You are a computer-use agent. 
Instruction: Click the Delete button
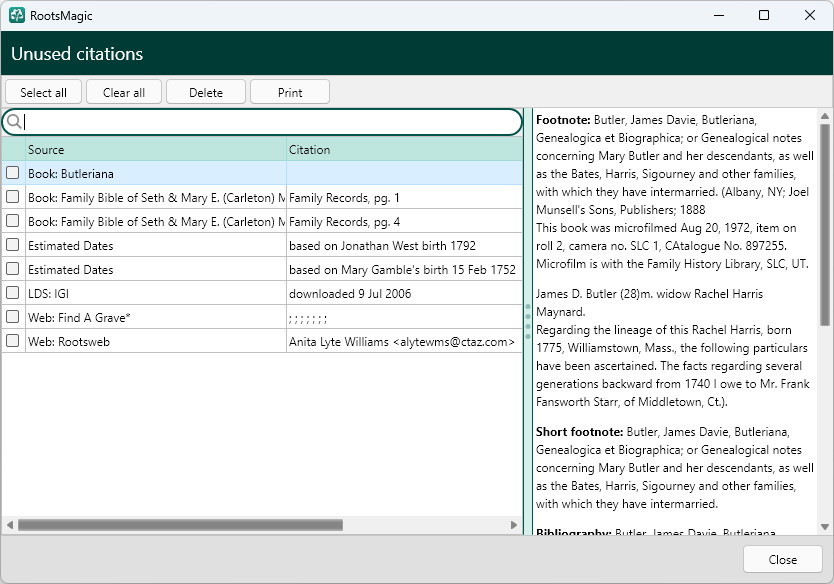206,92
